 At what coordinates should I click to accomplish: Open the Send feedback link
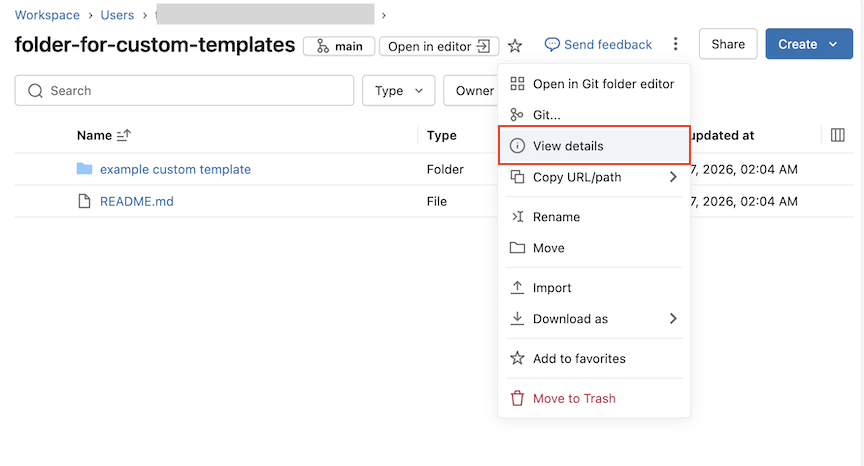click(x=598, y=45)
